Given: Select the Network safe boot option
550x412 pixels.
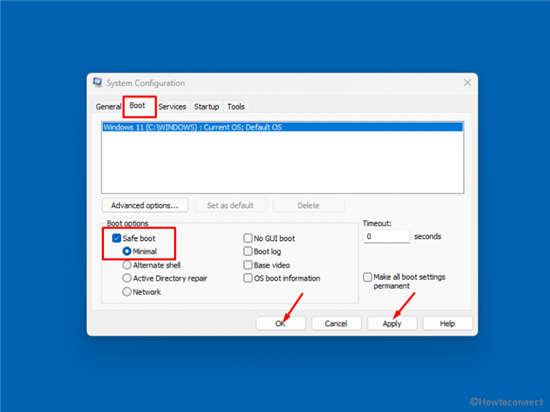Looking at the screenshot, I should pyautogui.click(x=127, y=292).
